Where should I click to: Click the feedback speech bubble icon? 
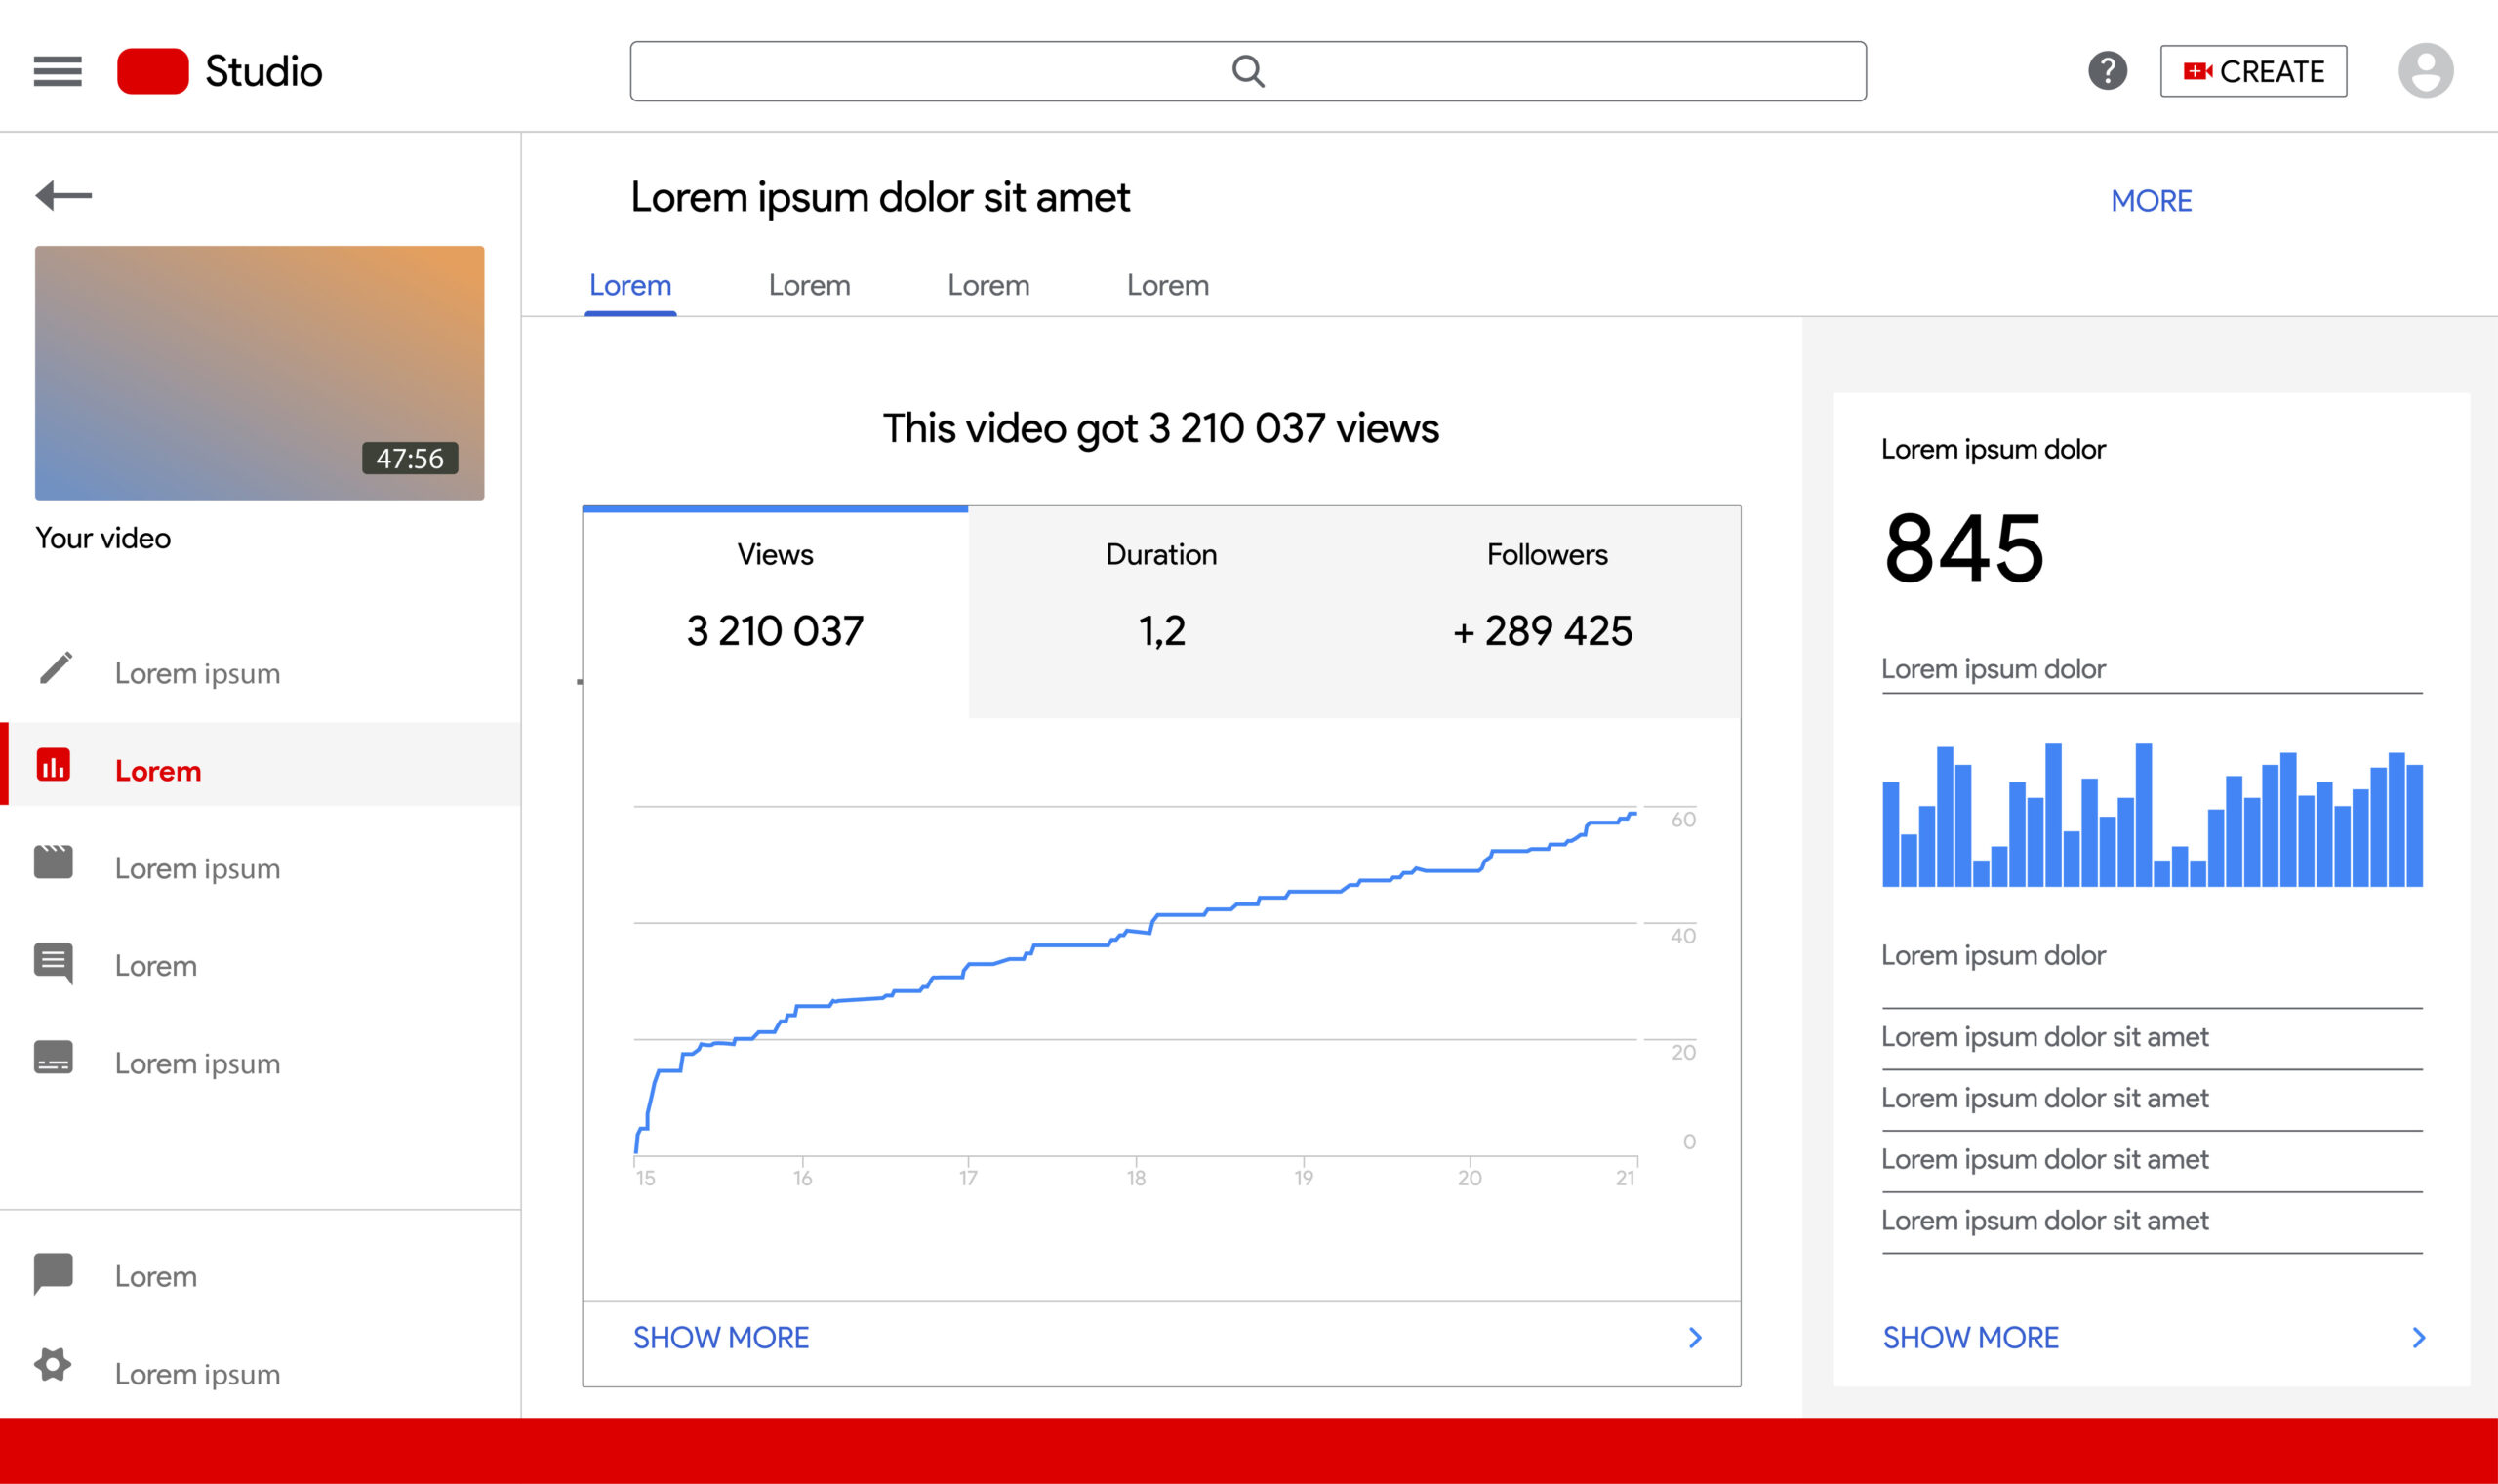(x=53, y=1273)
